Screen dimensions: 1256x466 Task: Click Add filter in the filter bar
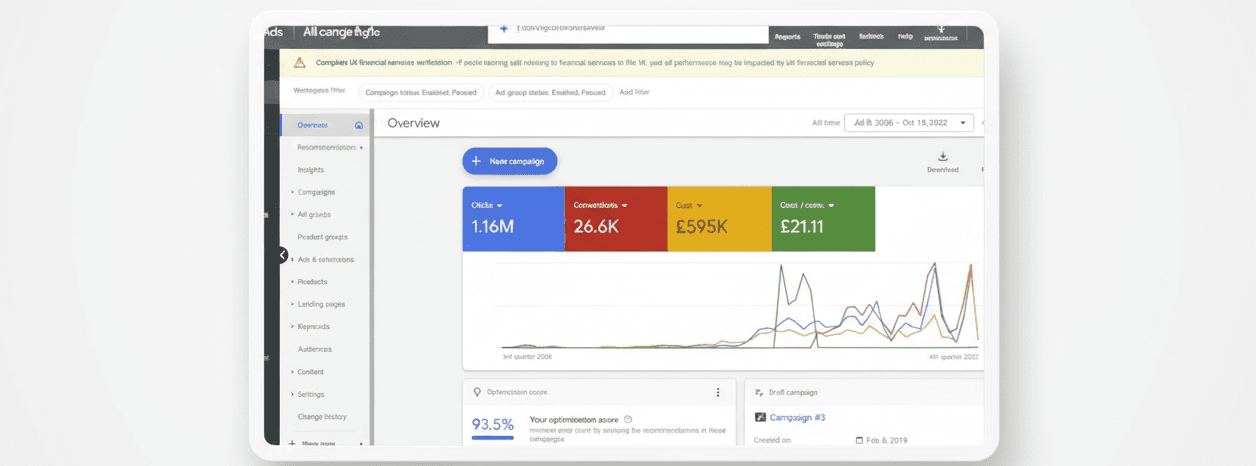point(634,92)
